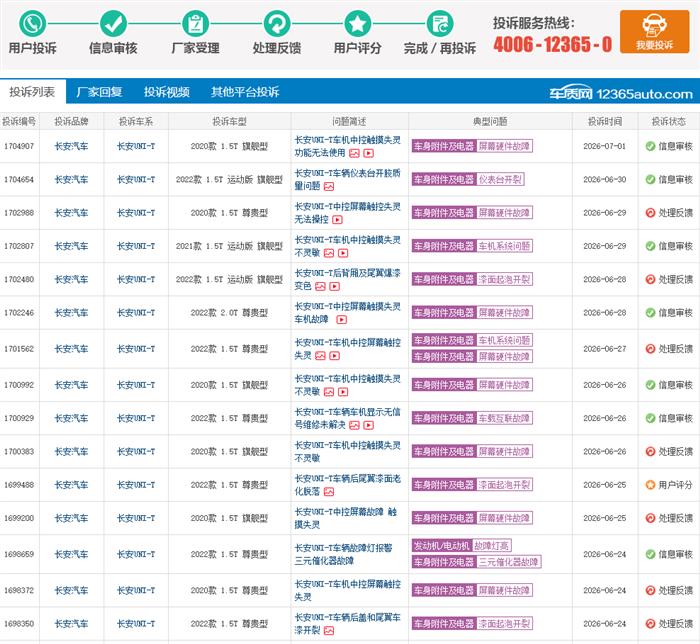Click hotline number 4006-12365-0
The image size is (700, 644).
click(x=553, y=44)
